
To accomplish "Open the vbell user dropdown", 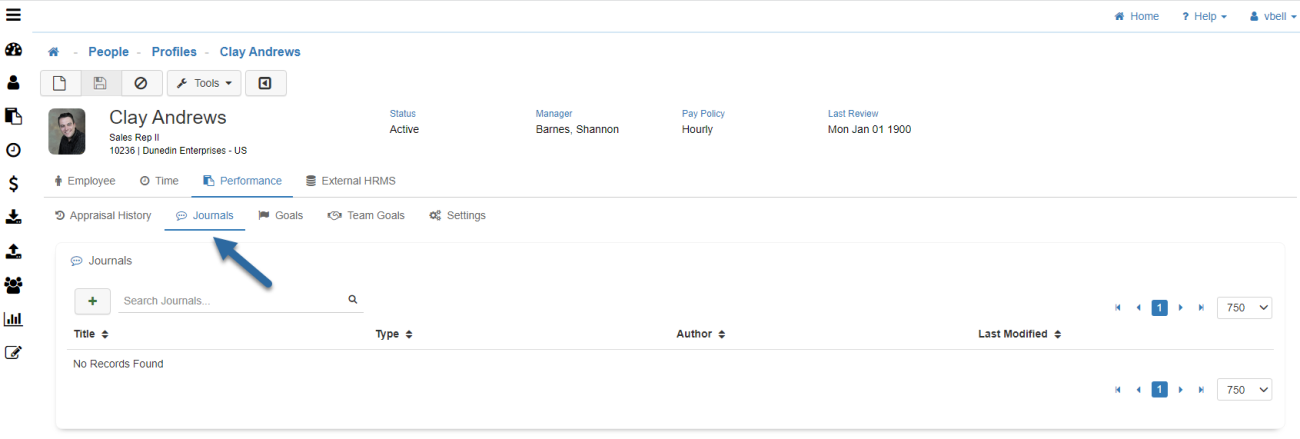I will coord(1273,16).
